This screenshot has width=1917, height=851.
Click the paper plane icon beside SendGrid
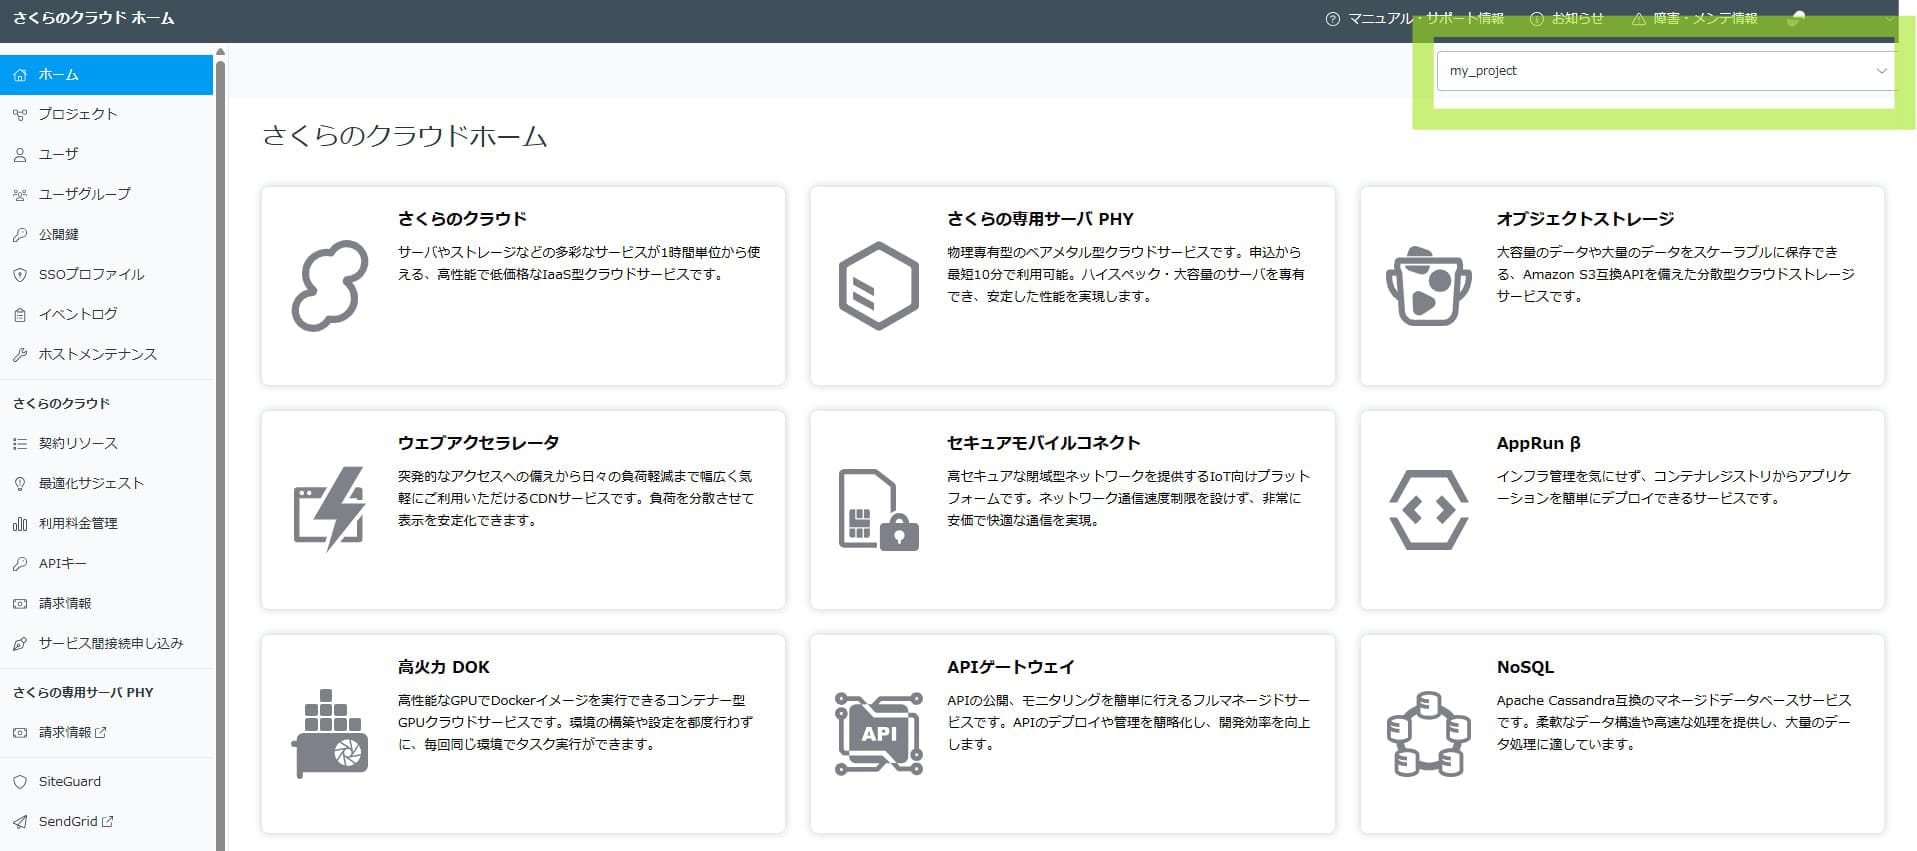[20, 822]
